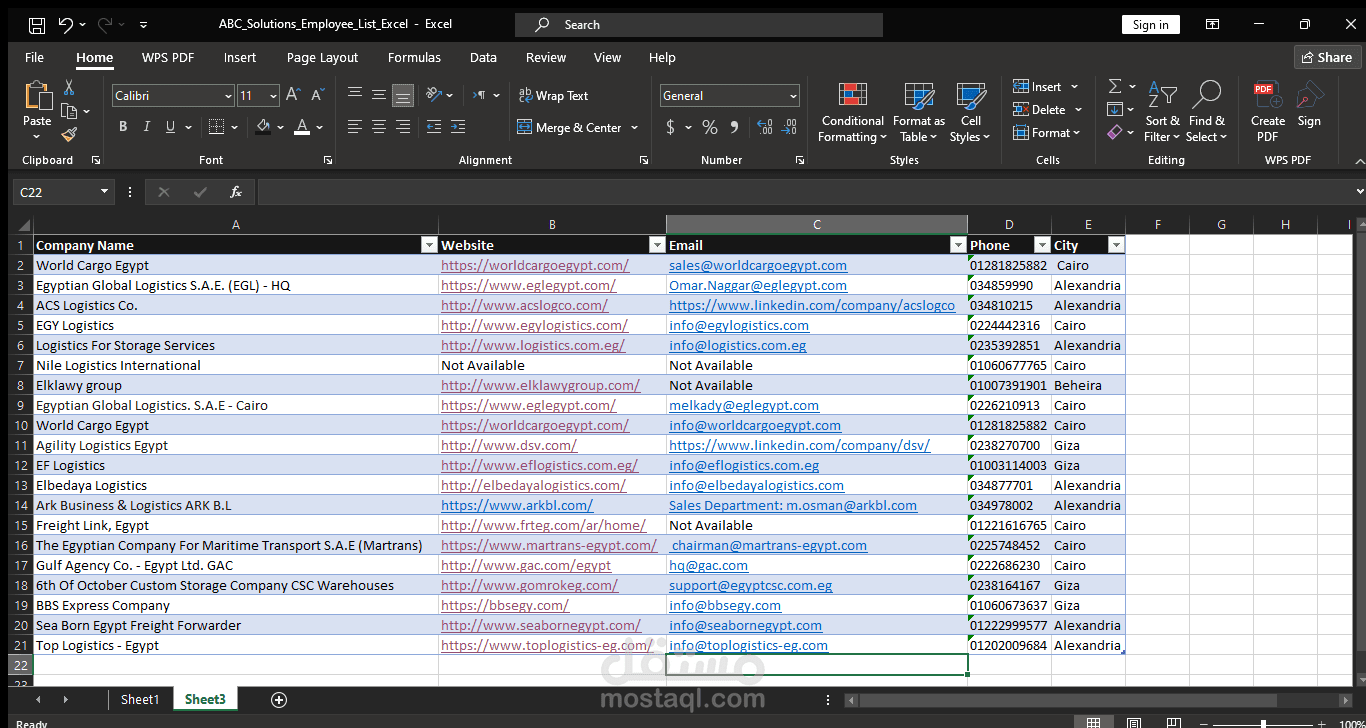Open the File menu
The width and height of the screenshot is (1366, 728).
click(x=34, y=57)
